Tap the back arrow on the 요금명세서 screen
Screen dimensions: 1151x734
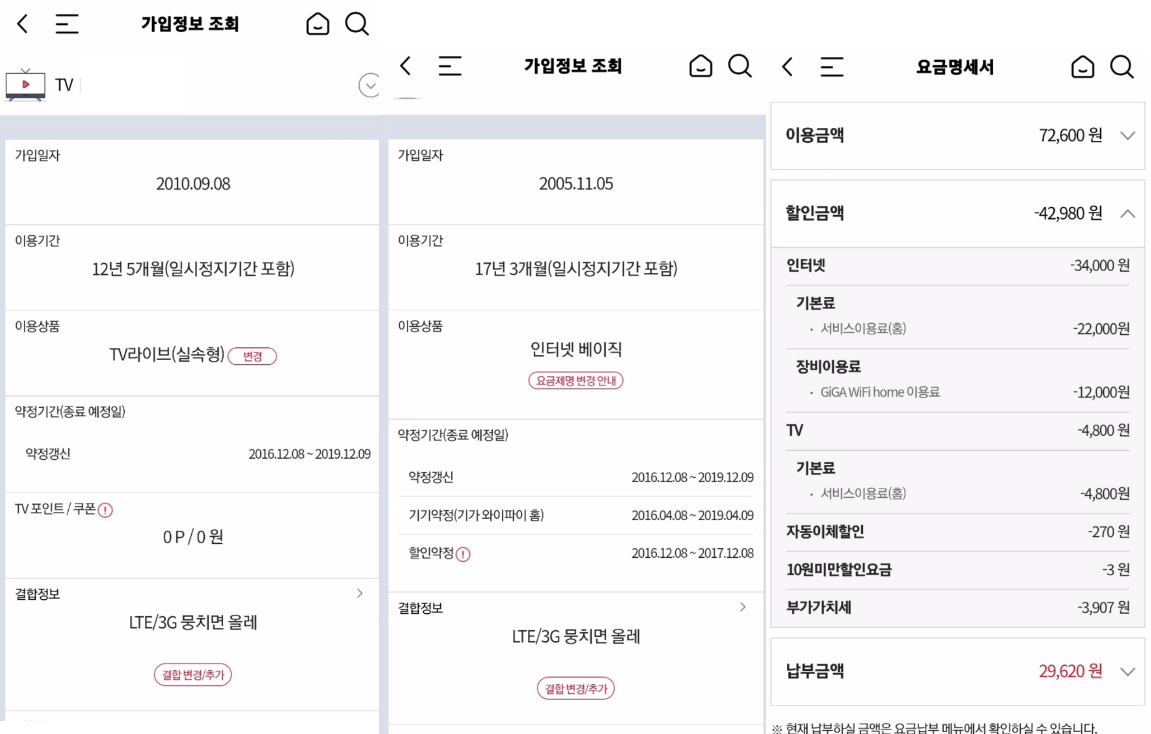[788, 67]
